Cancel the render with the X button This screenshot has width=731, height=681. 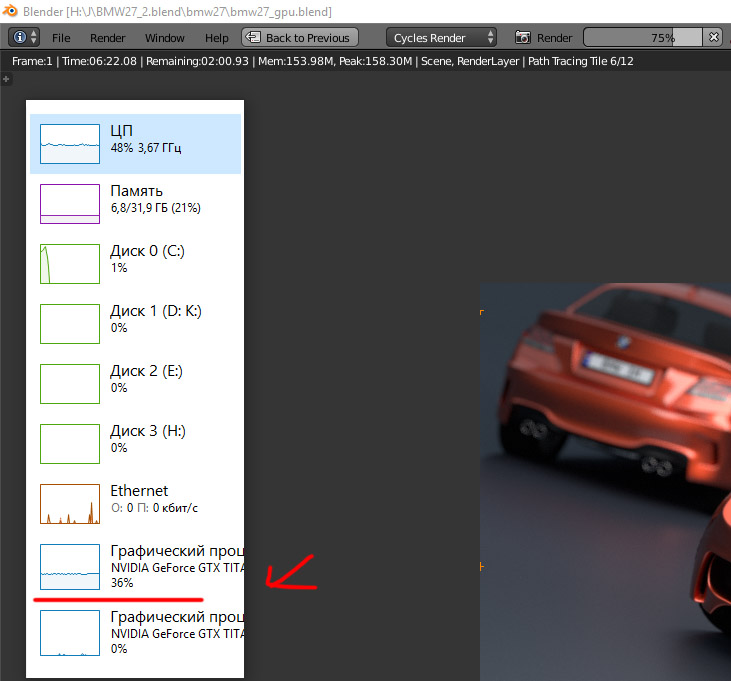point(714,37)
